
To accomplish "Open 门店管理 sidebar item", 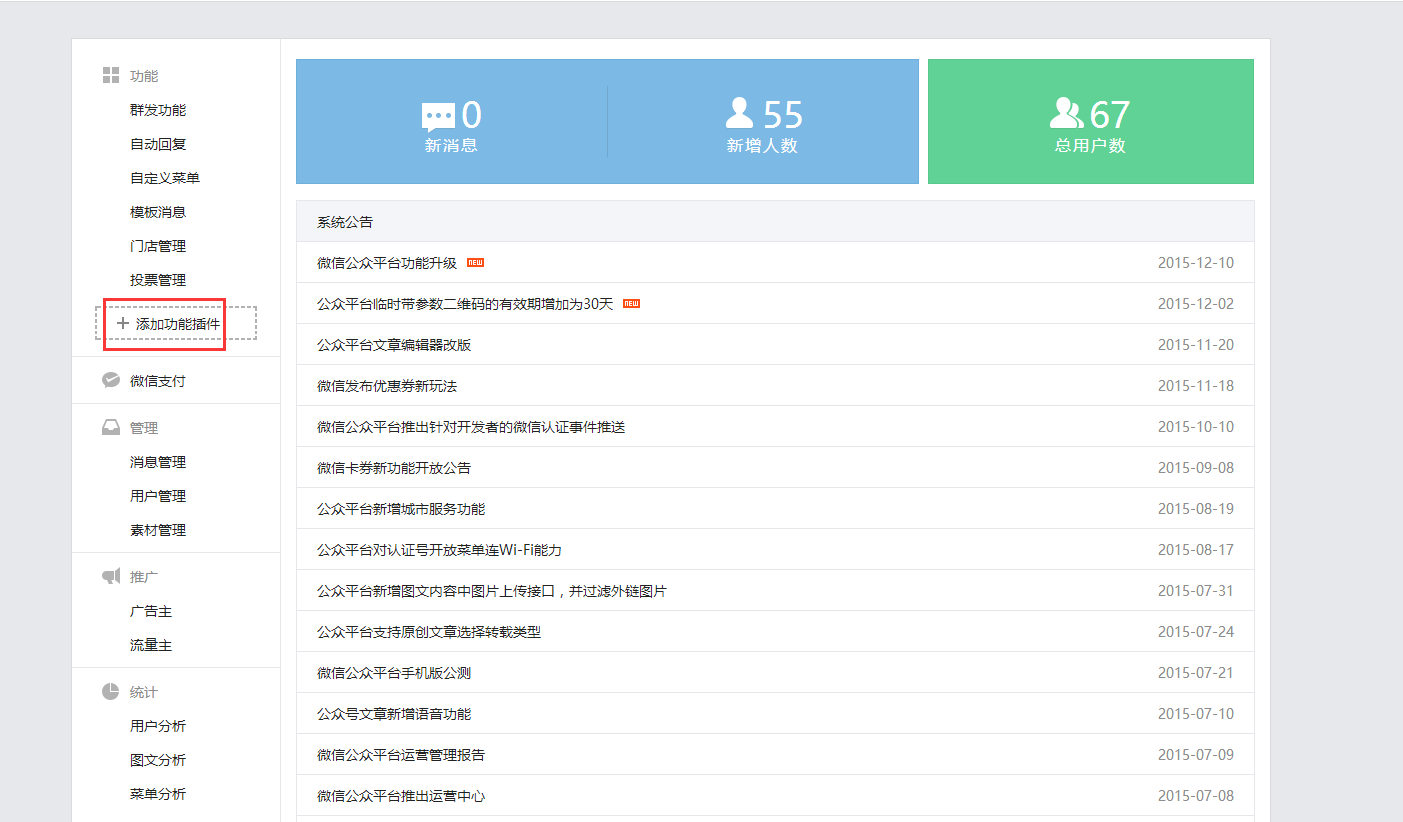I will coord(158,246).
